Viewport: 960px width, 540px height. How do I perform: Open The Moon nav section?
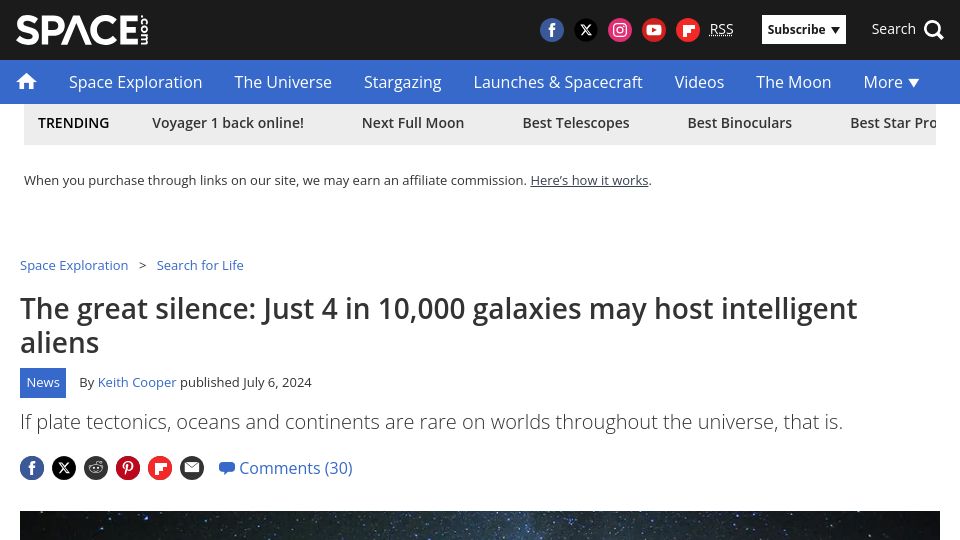coord(793,82)
